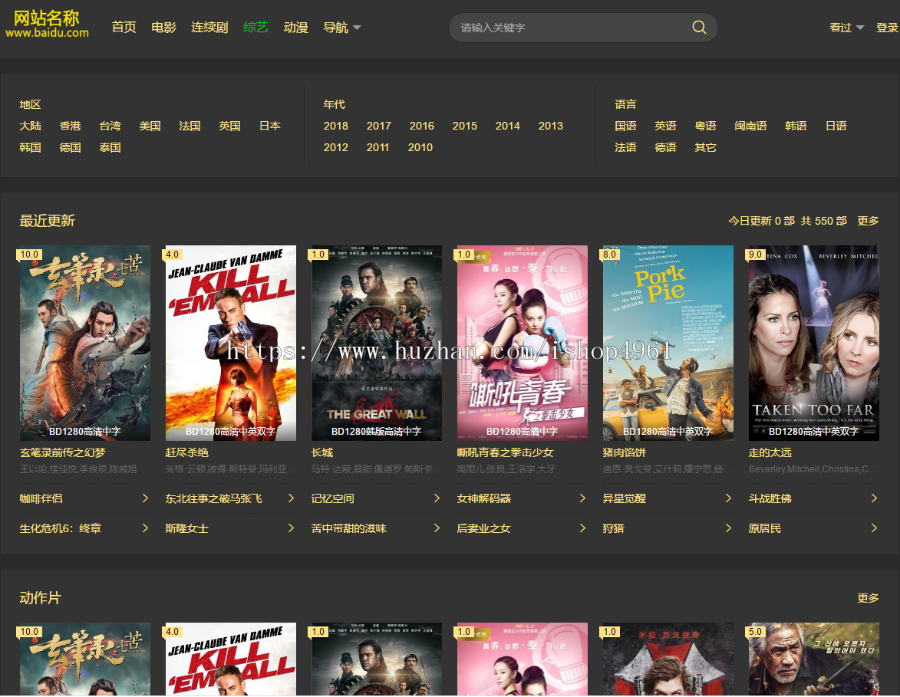Click the search magnifier icon
The width and height of the screenshot is (900, 697).
coord(699,27)
